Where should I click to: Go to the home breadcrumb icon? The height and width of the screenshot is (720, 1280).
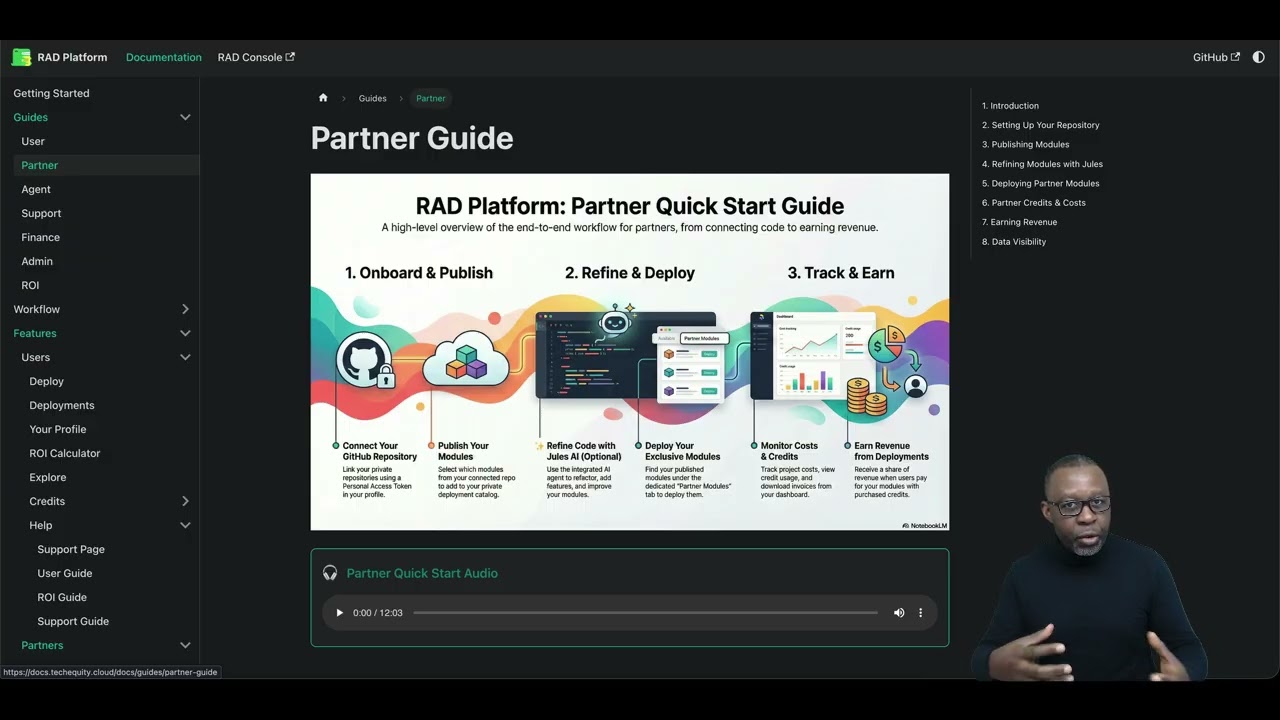323,98
